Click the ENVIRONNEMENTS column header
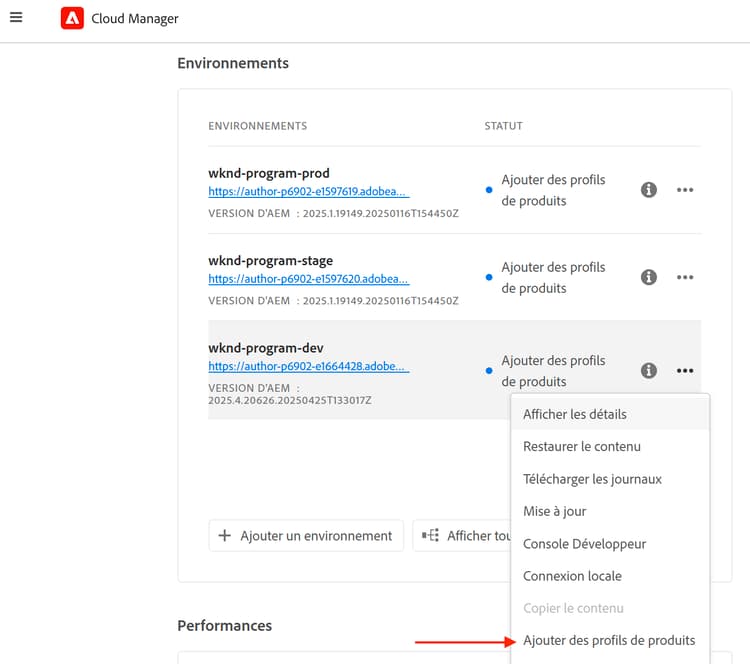This screenshot has height=664, width=750. click(x=258, y=126)
